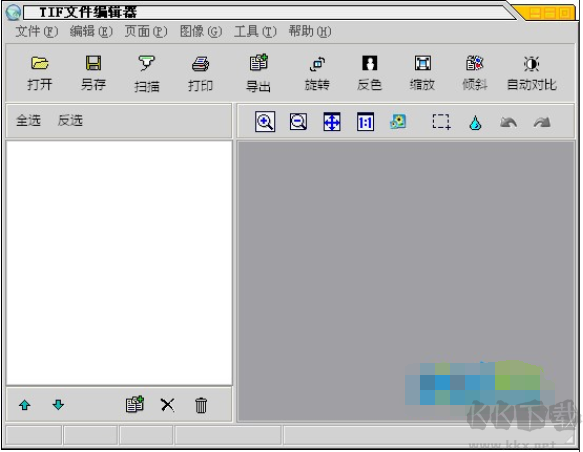Viewport: 583px width, 452px height.
Task: Click the 另存 save-as floppy icon
Action: [93, 63]
